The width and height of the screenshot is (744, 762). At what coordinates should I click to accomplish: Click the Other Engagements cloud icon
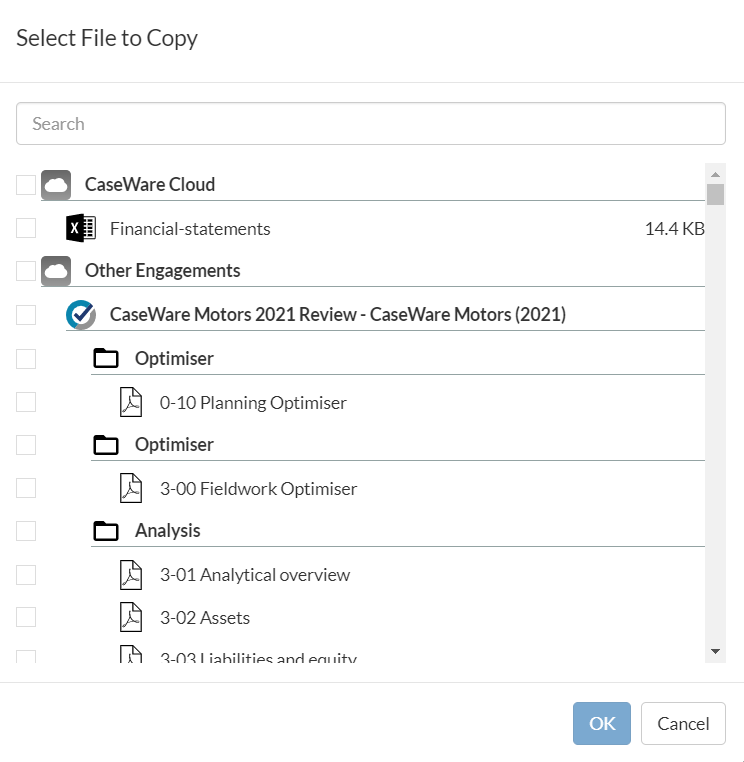(56, 271)
